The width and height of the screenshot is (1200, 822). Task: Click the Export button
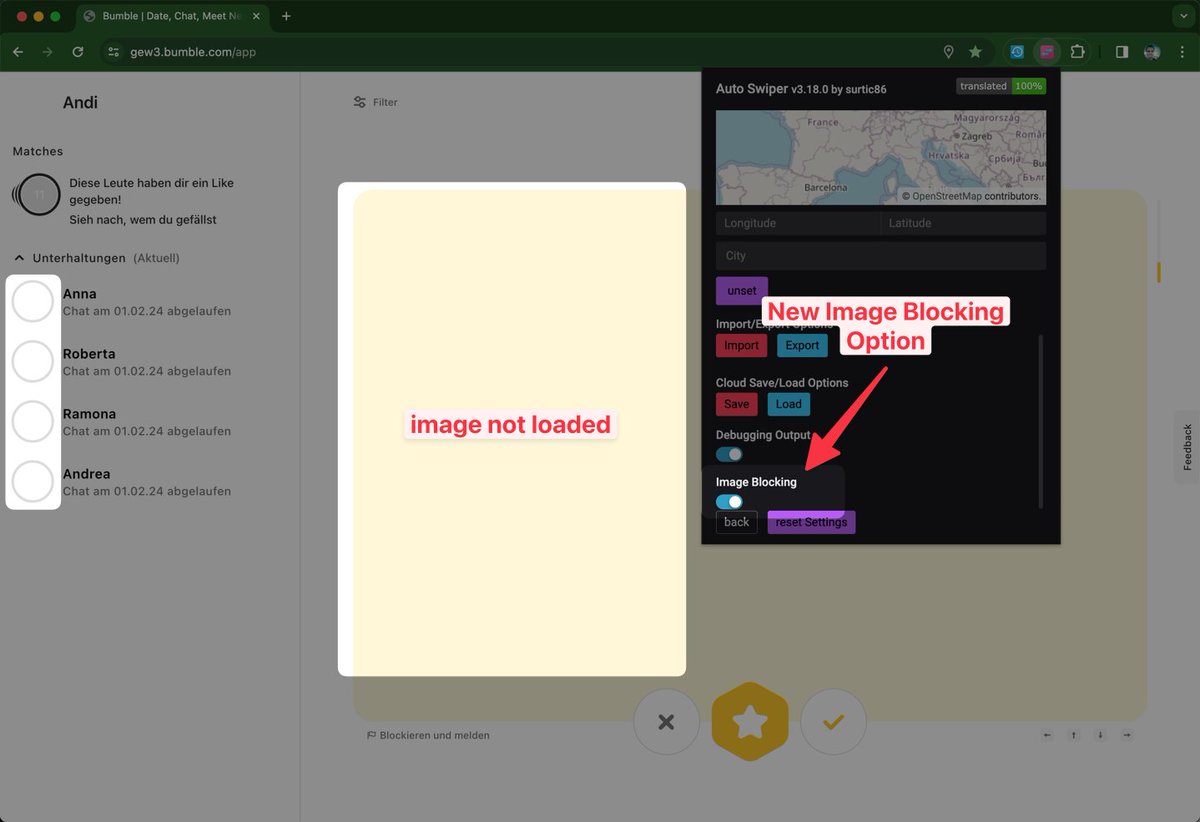[802, 345]
